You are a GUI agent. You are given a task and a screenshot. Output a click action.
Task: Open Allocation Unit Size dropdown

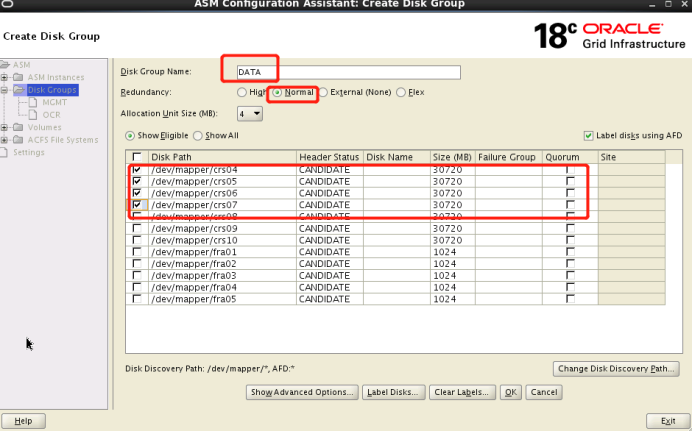coord(250,114)
